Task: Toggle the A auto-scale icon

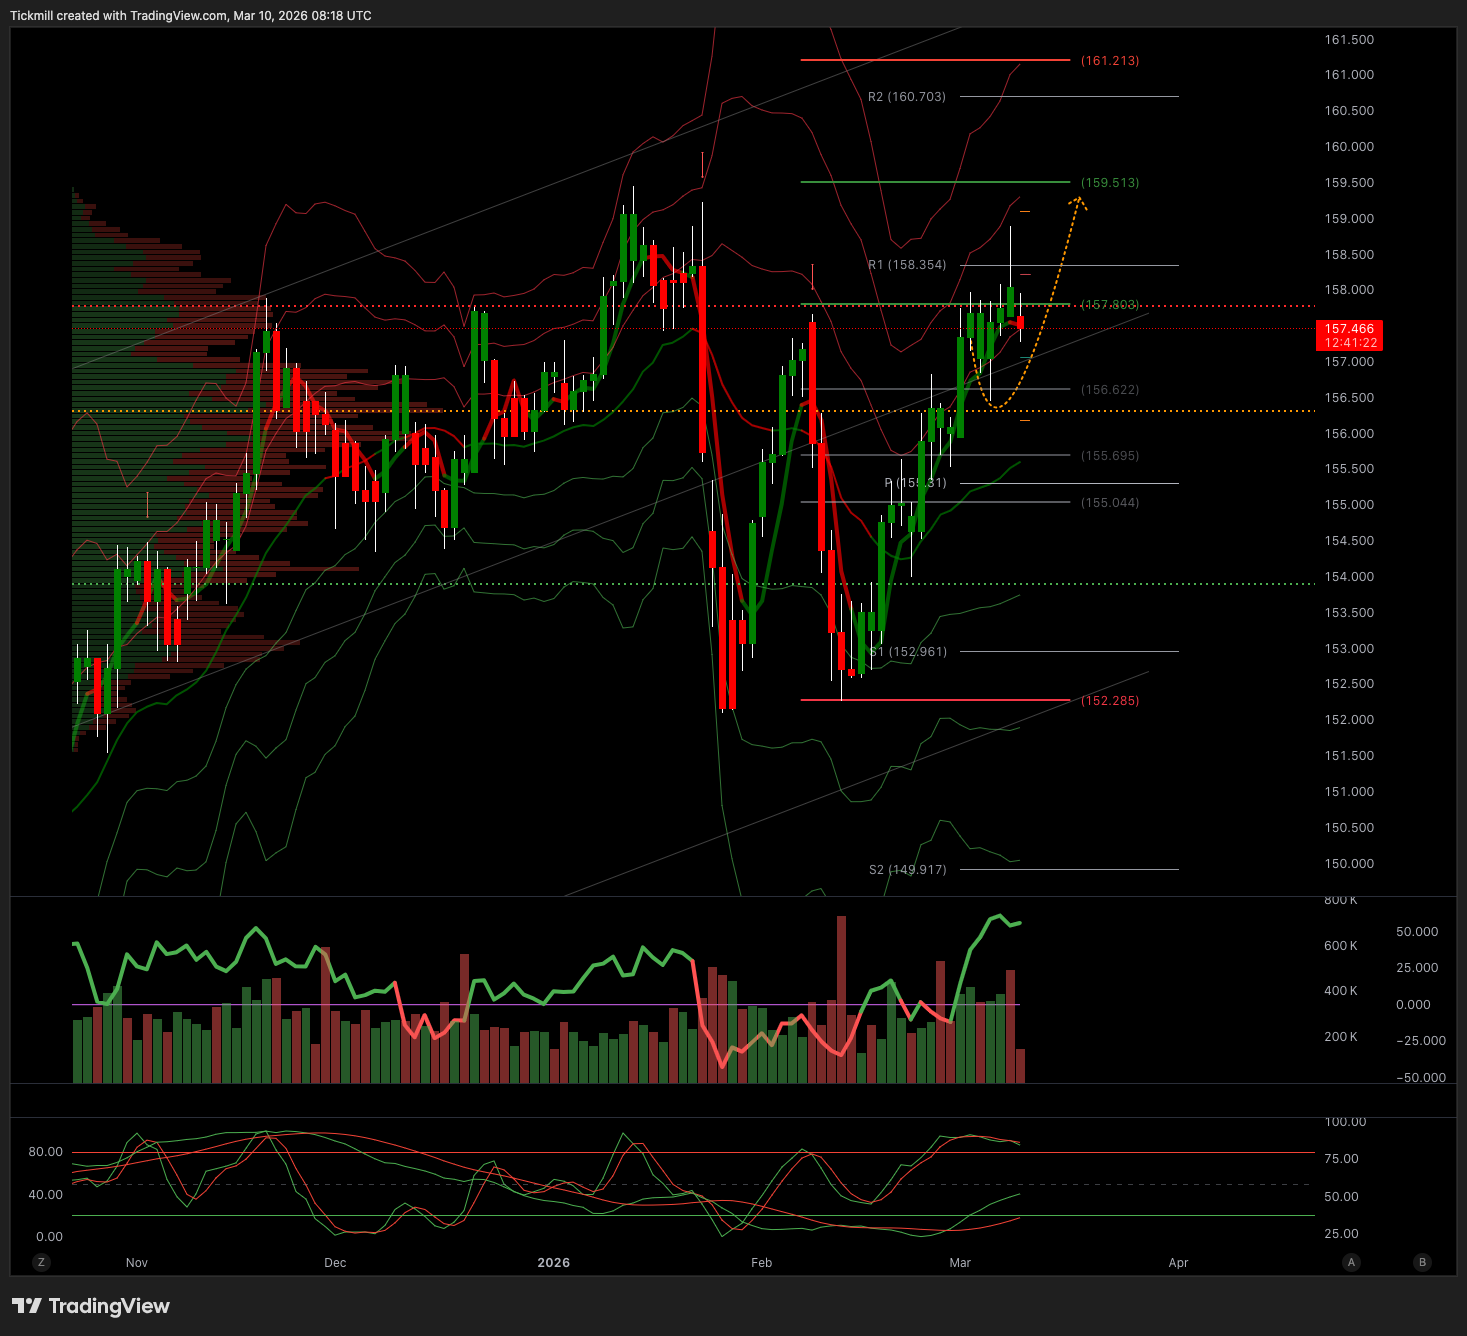Action: click(x=1351, y=1262)
